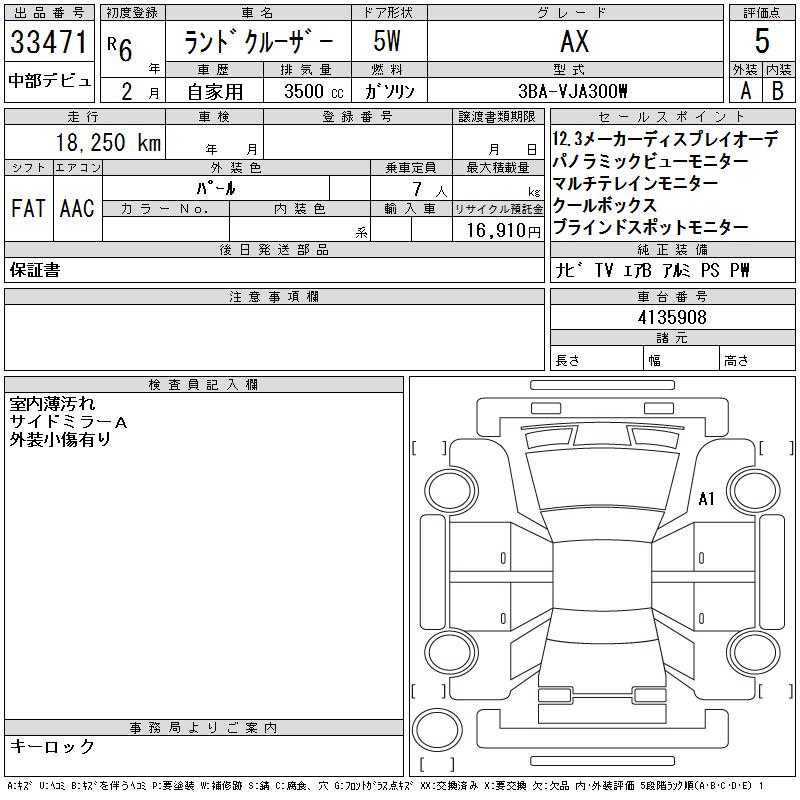Click displacement value 3500 cc
The height and width of the screenshot is (800, 800).
pos(314,92)
